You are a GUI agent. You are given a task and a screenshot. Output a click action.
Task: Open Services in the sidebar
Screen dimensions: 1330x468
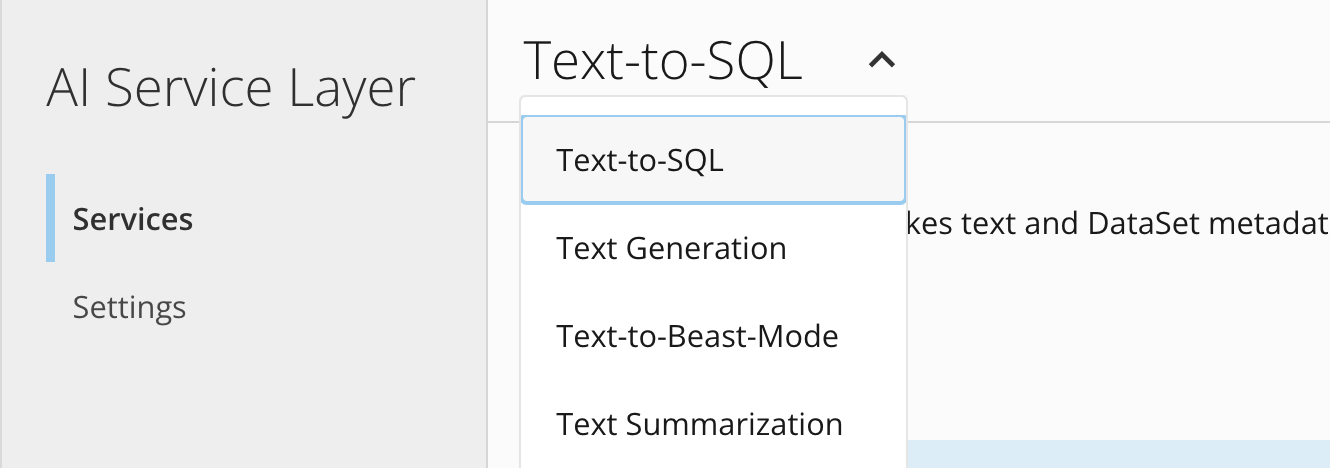click(133, 219)
